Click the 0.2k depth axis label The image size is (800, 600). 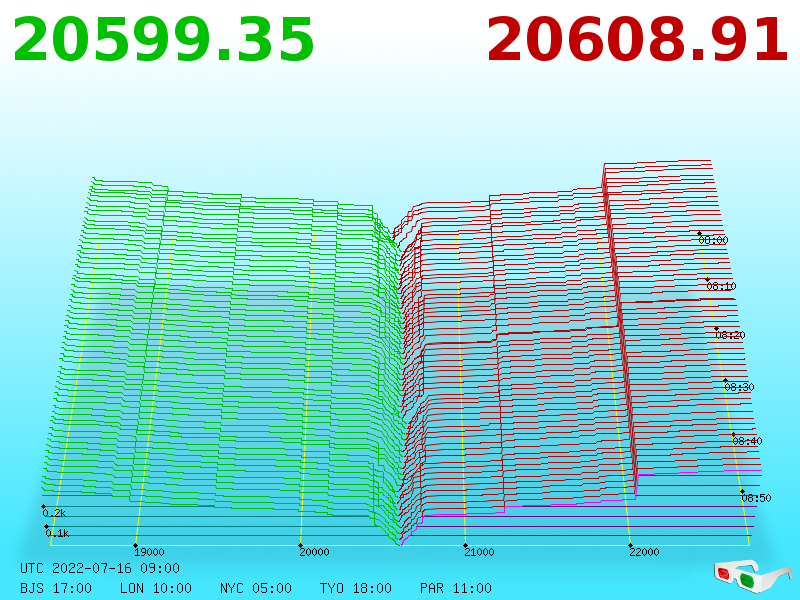tap(54, 513)
